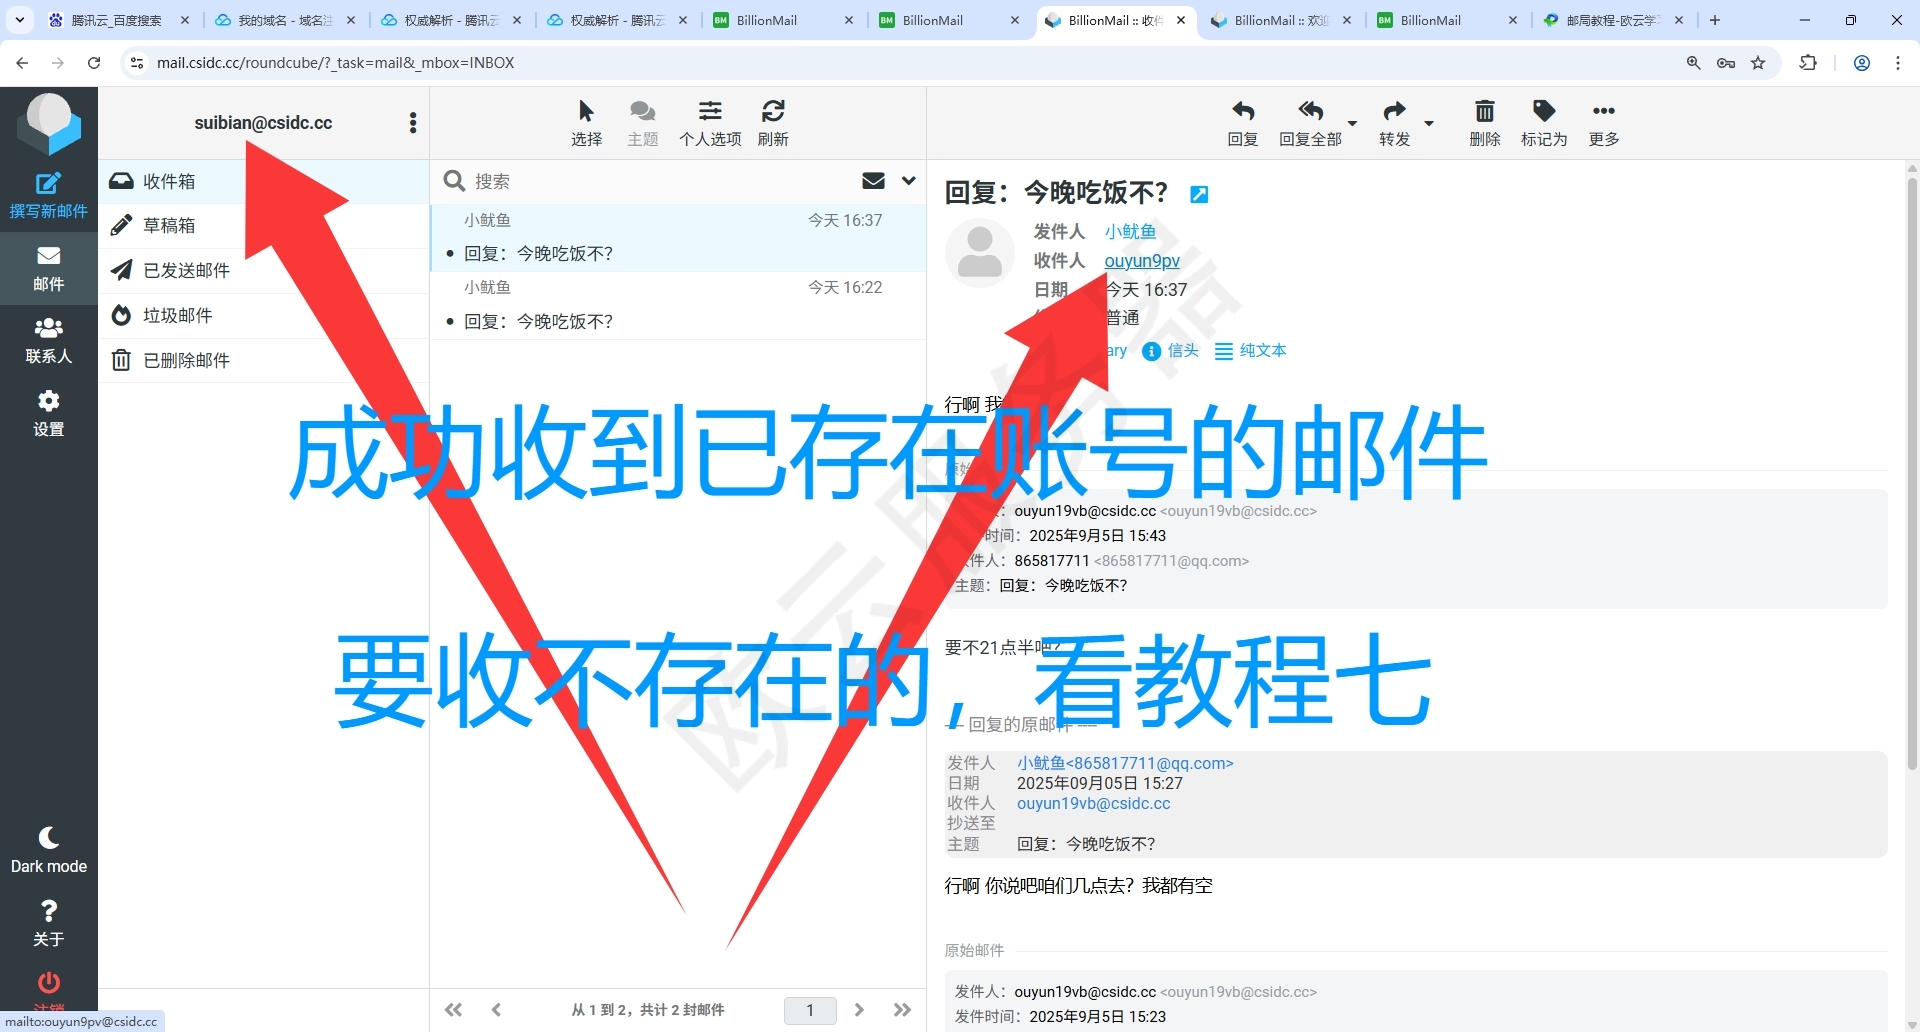Go to first page of message list
This screenshot has height=1032, width=1920.
(x=453, y=1010)
